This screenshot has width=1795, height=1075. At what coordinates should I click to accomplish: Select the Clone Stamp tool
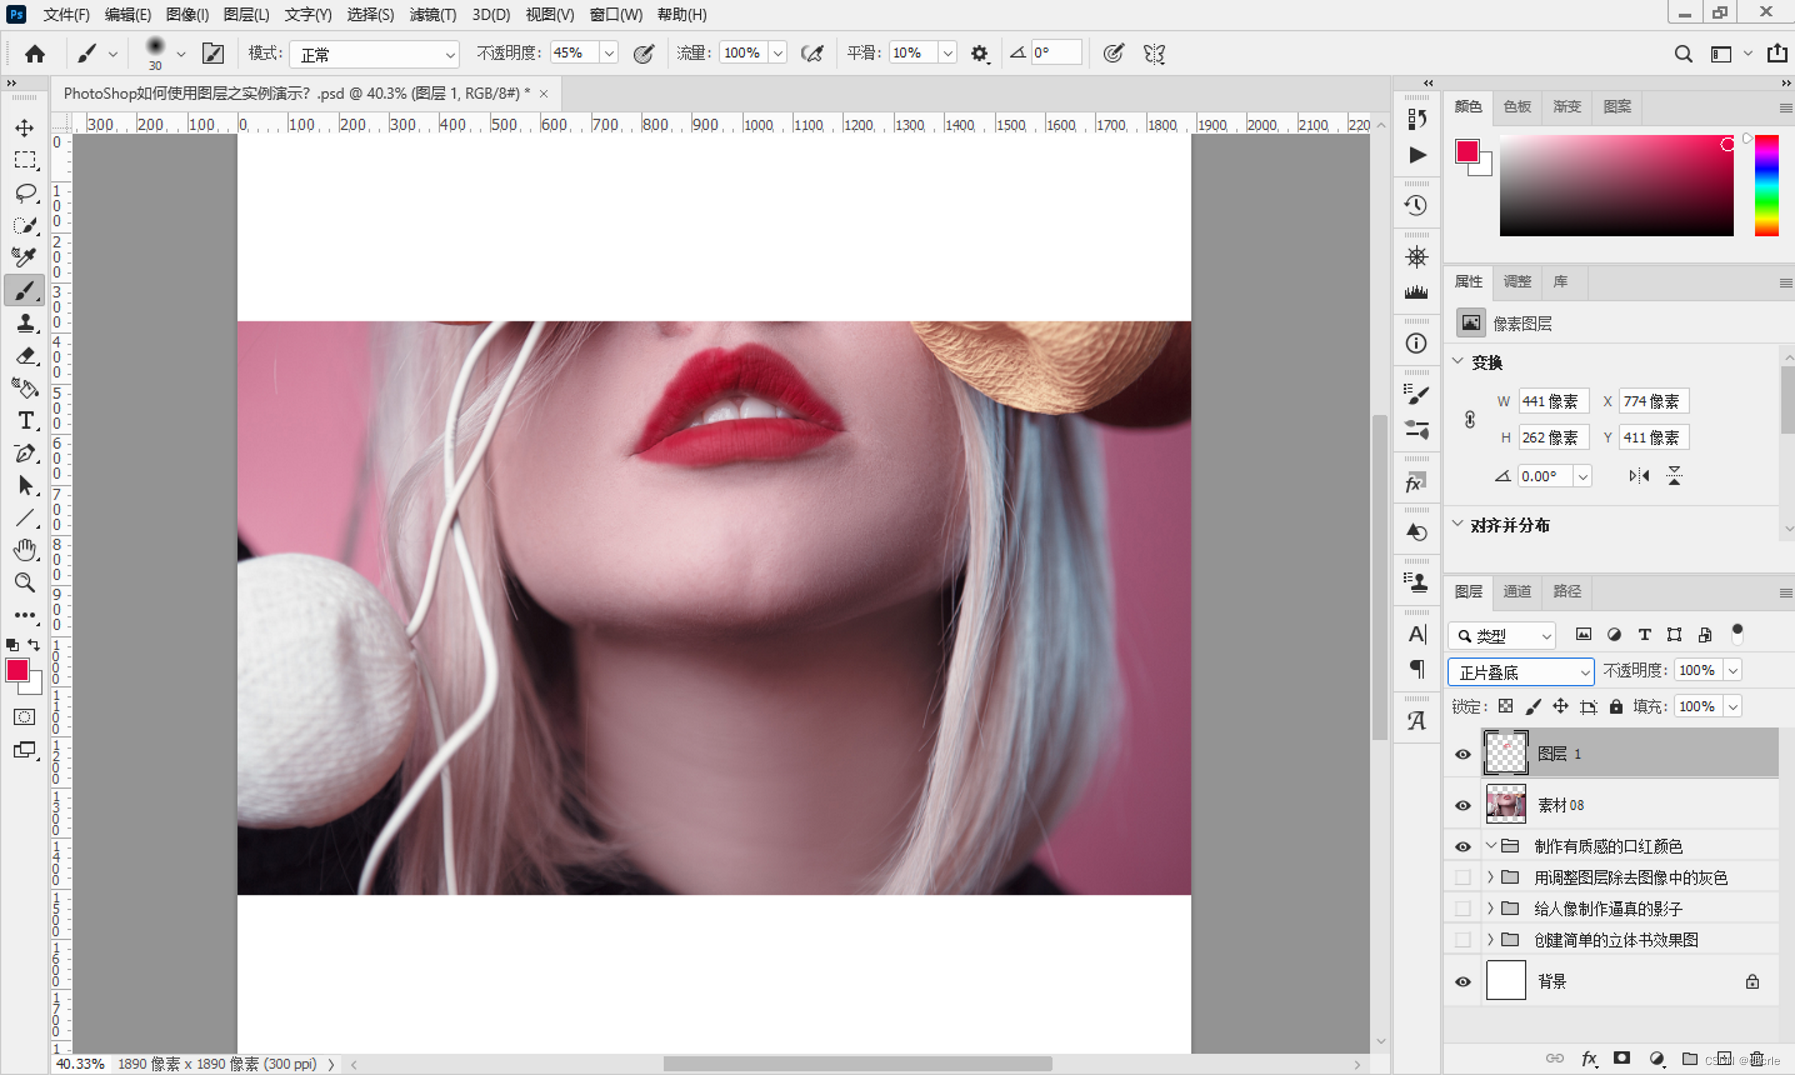coord(25,323)
